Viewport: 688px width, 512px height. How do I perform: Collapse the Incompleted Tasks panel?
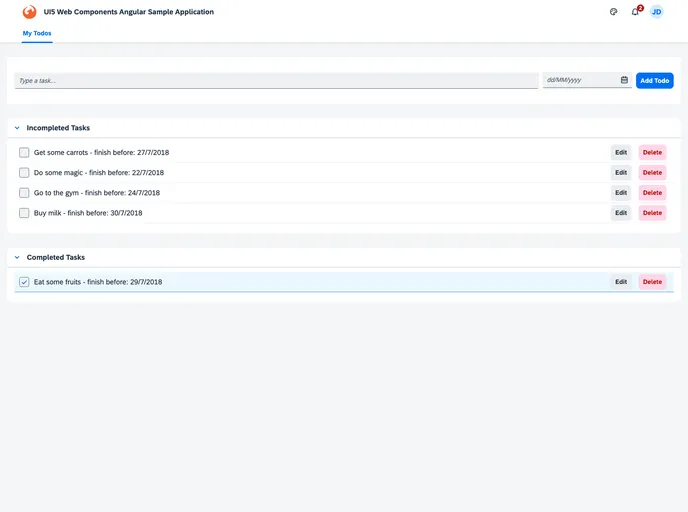(x=17, y=128)
